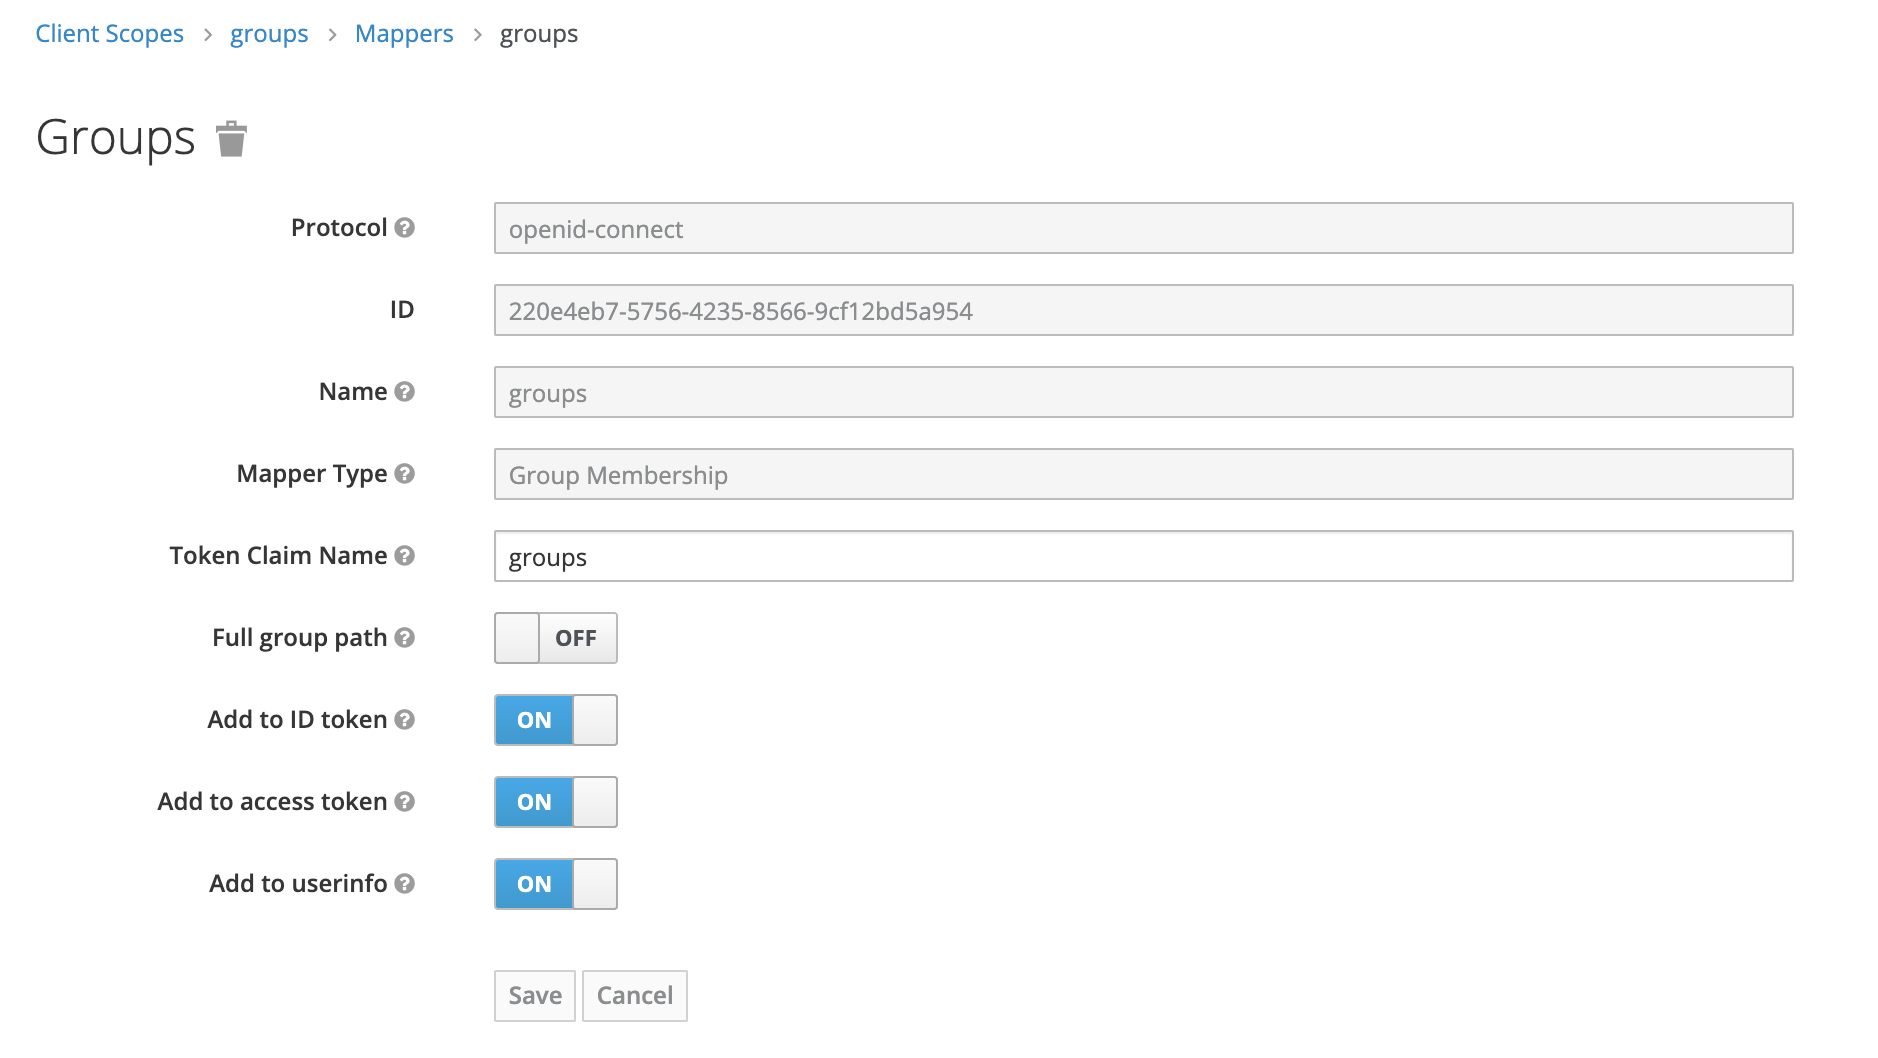
Task: Click the trash icon next to Groups
Action: pos(231,139)
